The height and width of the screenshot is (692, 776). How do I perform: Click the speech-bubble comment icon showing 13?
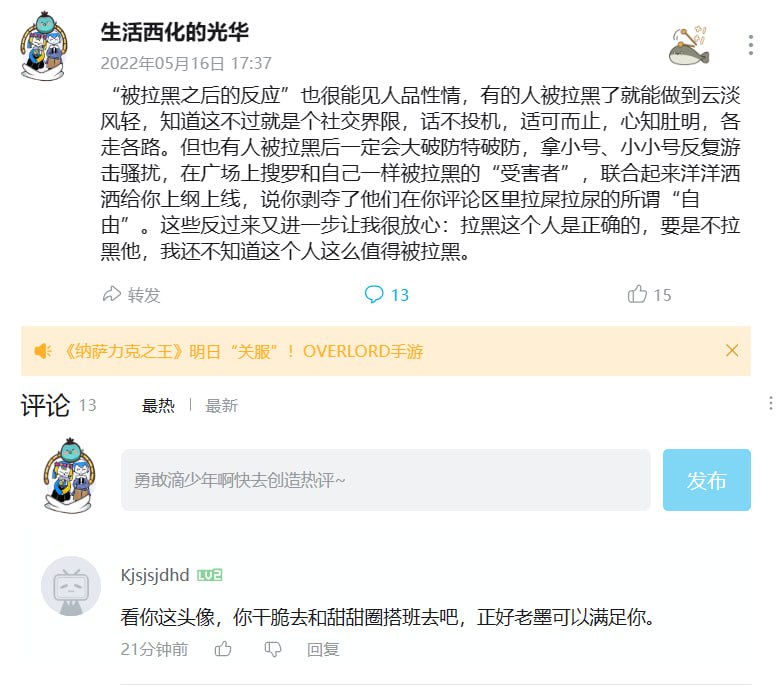[374, 294]
